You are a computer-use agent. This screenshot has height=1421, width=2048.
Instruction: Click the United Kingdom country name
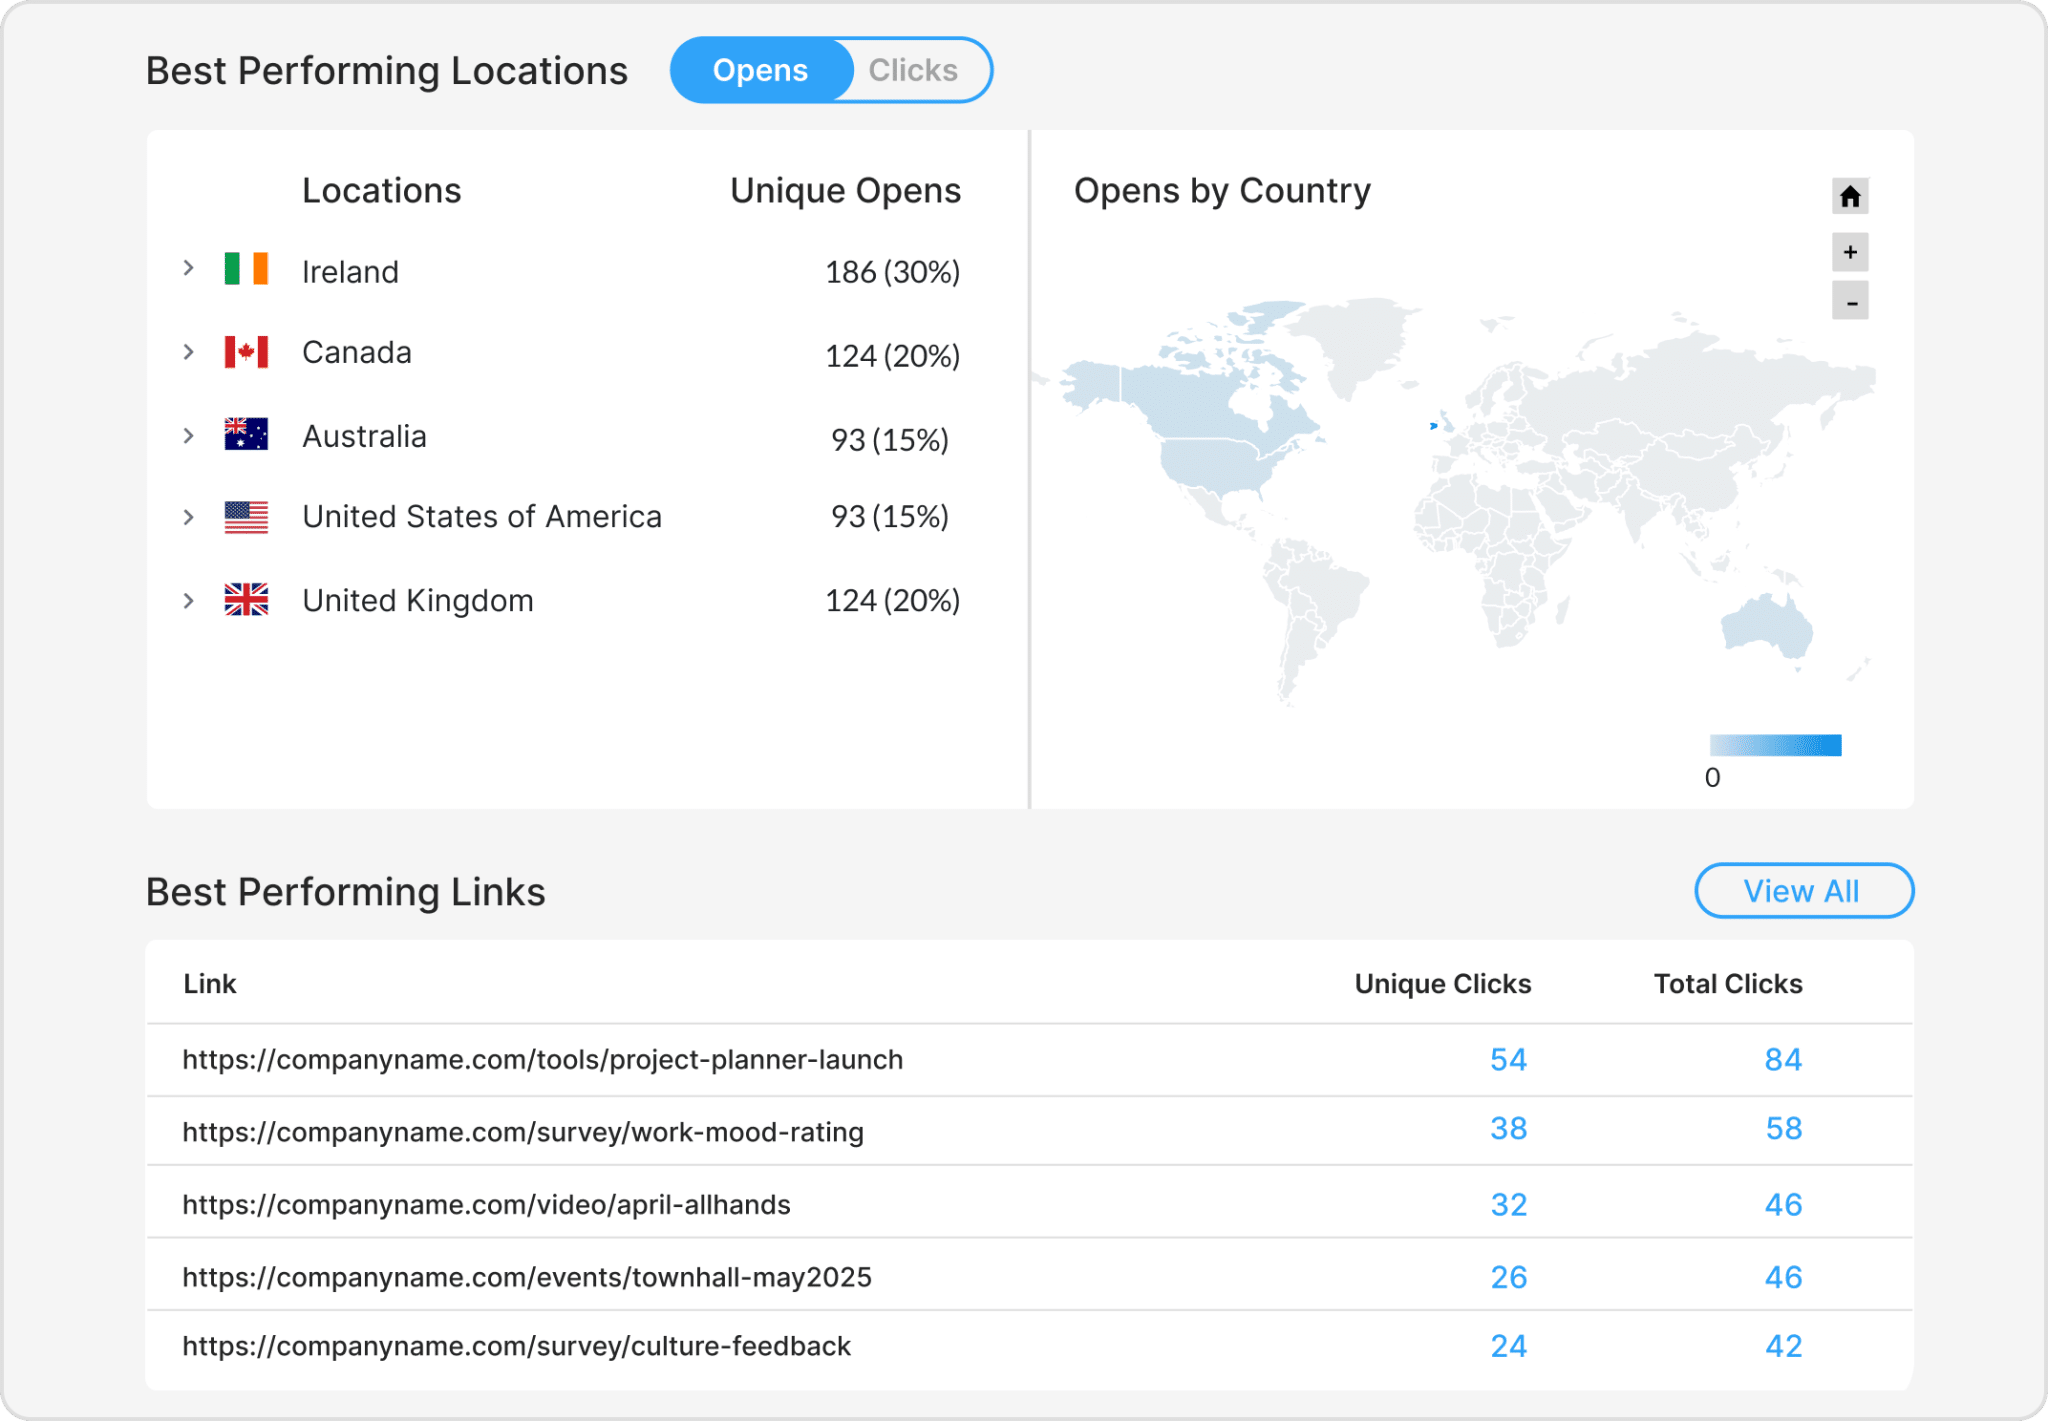418,600
